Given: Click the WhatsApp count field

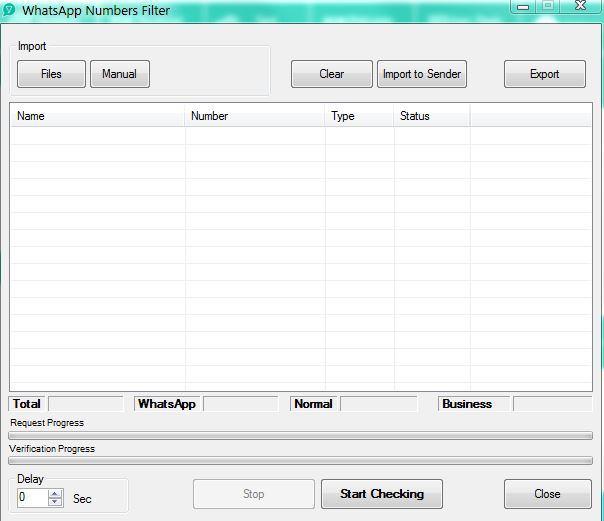Looking at the screenshot, I should [x=240, y=404].
